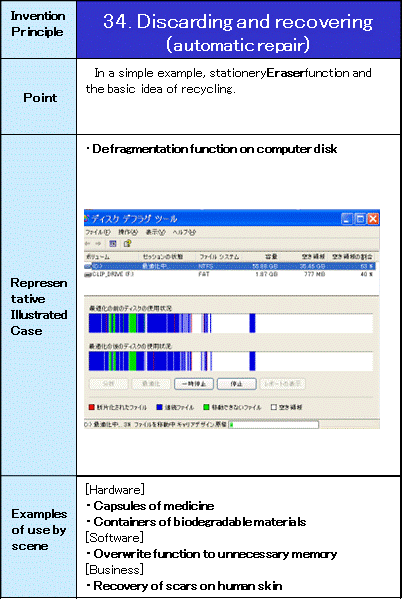Click the disk usage map before optimization
This screenshot has width=403, height=601.
coord(230,323)
